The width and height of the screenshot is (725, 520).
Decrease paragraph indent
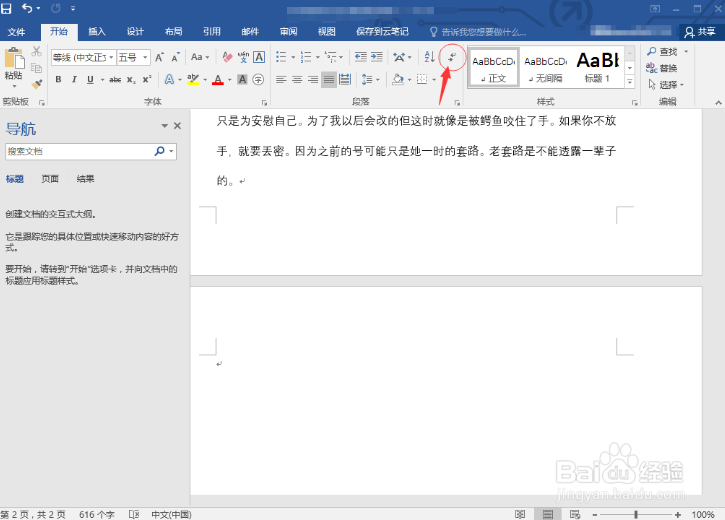pos(361,57)
